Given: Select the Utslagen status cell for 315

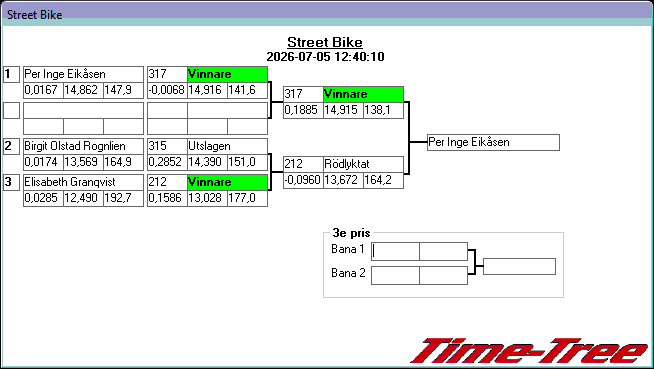Looking at the screenshot, I should [x=227, y=146].
